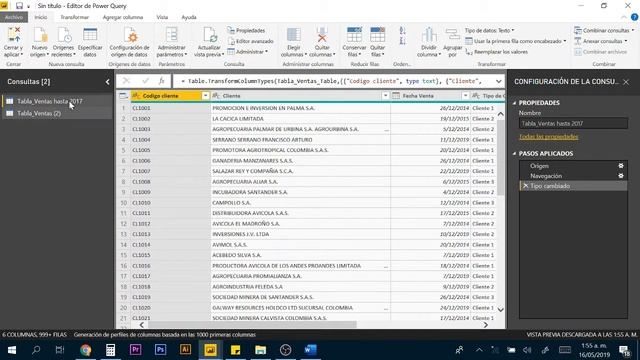
Task: Click Quitar columnas icon
Action: pyautogui.click(x=322, y=35)
